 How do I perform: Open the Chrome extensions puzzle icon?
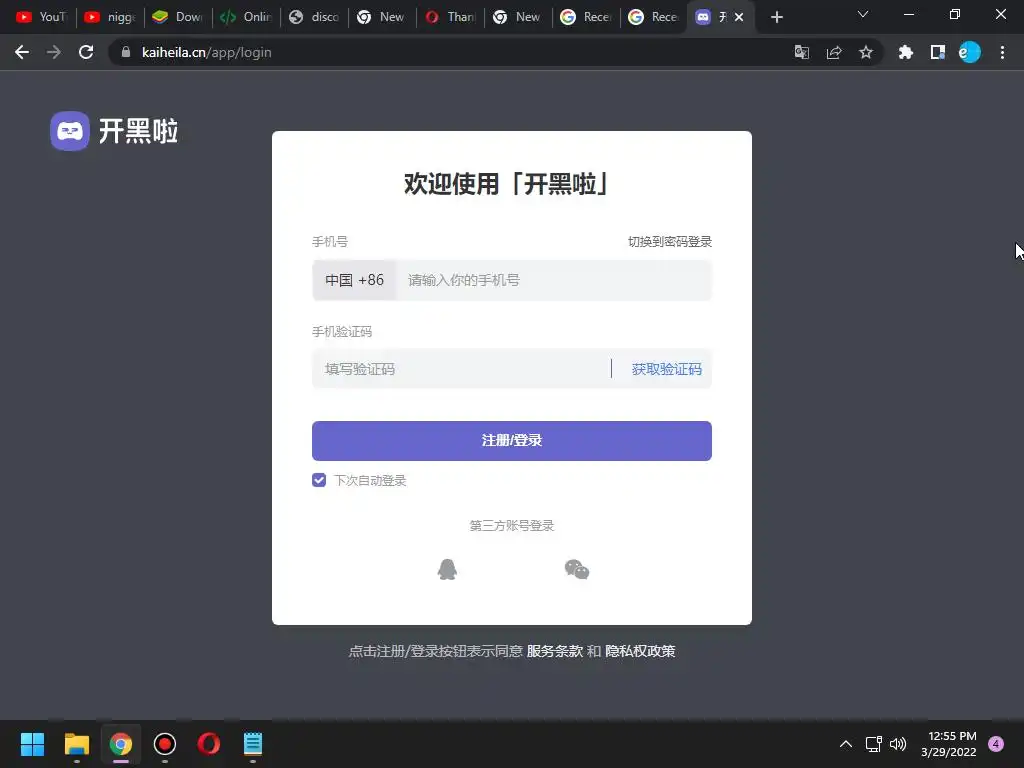[x=906, y=52]
